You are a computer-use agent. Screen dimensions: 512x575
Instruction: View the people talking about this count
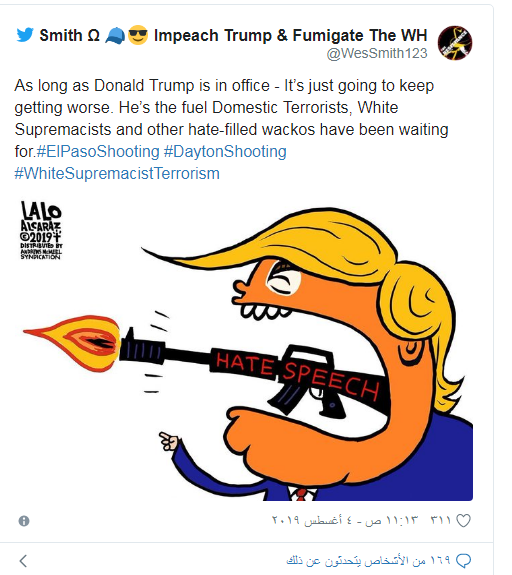point(369,560)
